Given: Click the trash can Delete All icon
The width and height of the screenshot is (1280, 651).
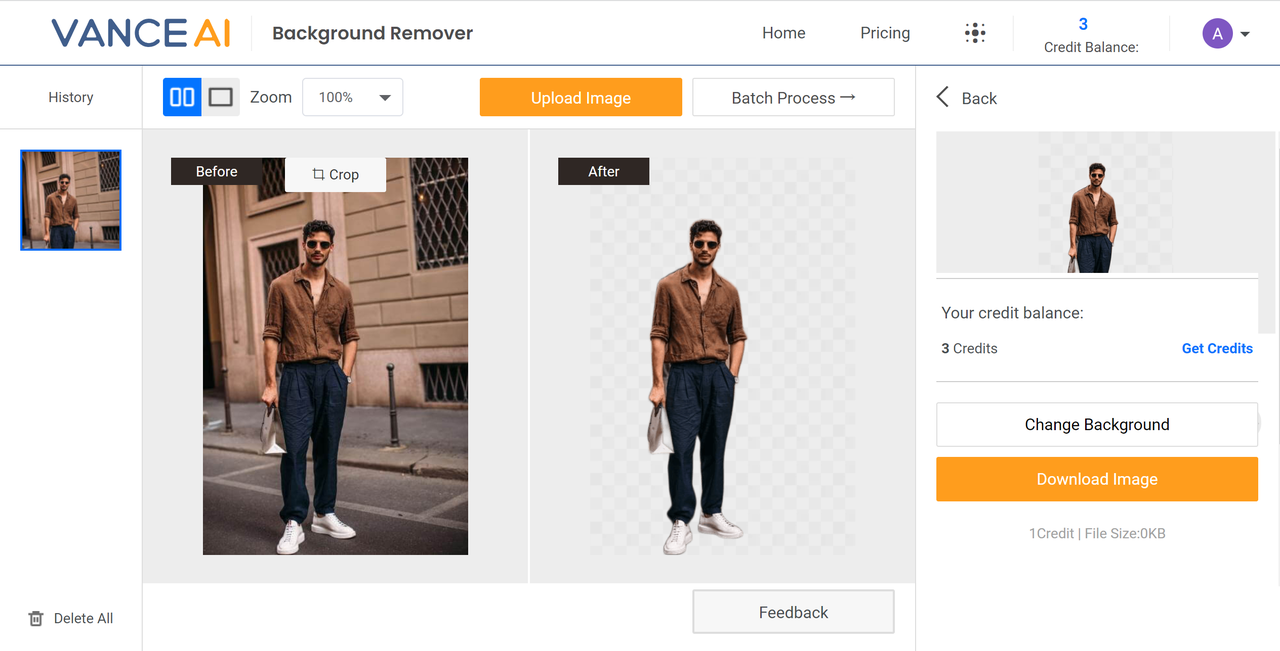Looking at the screenshot, I should pos(36,618).
